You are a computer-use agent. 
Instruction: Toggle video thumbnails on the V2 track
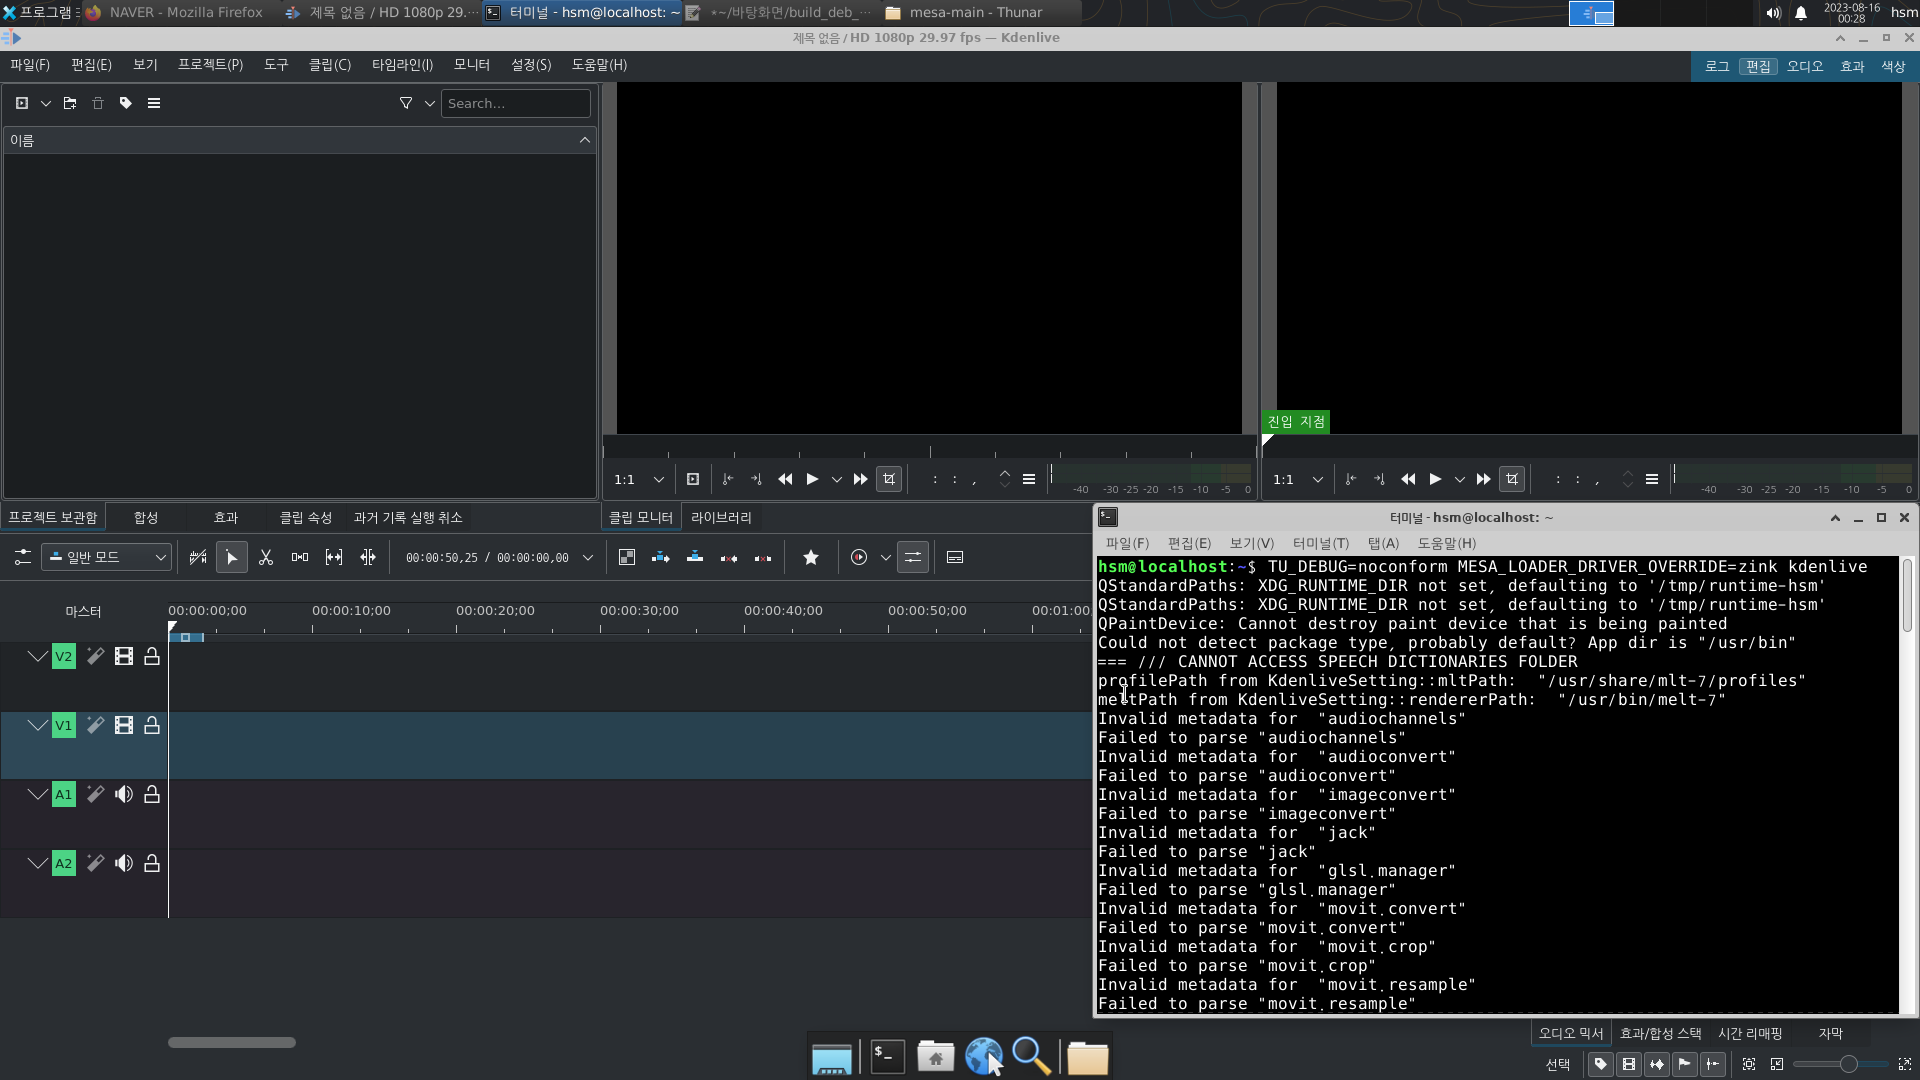pyautogui.click(x=123, y=656)
